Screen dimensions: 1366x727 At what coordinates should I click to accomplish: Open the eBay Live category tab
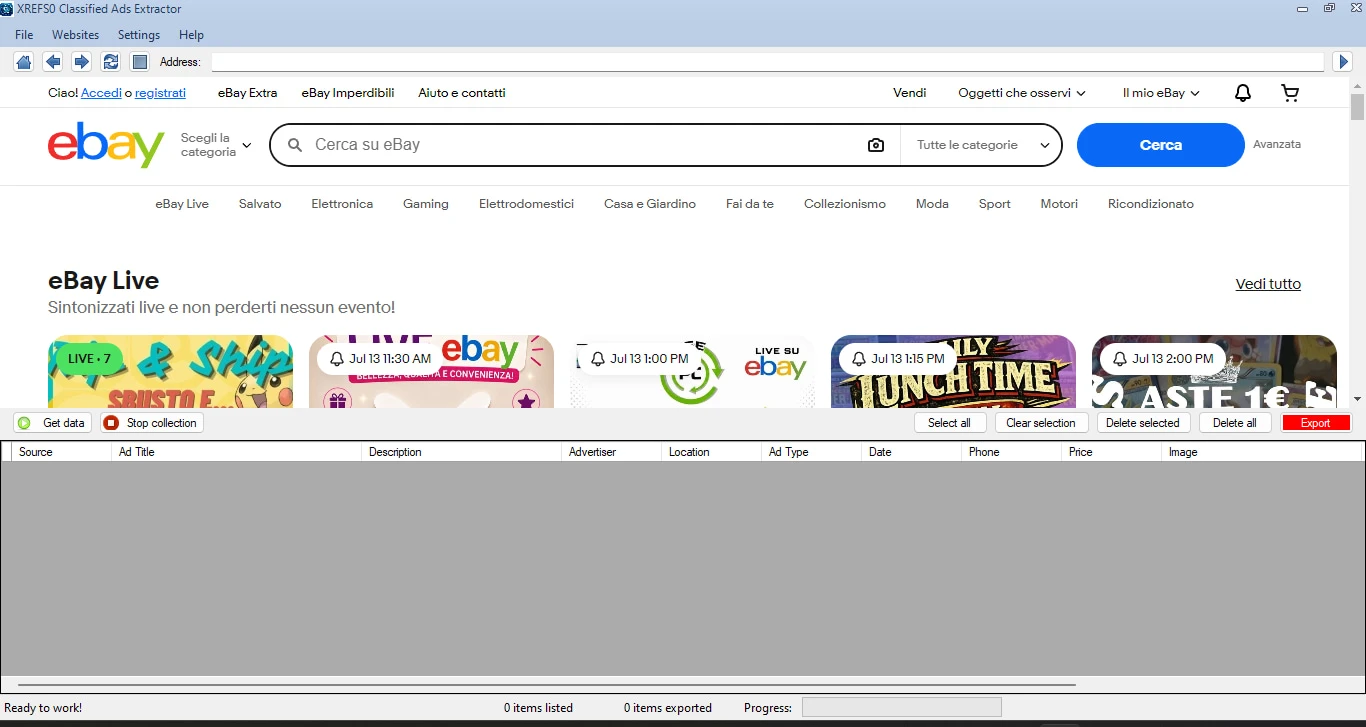click(182, 204)
